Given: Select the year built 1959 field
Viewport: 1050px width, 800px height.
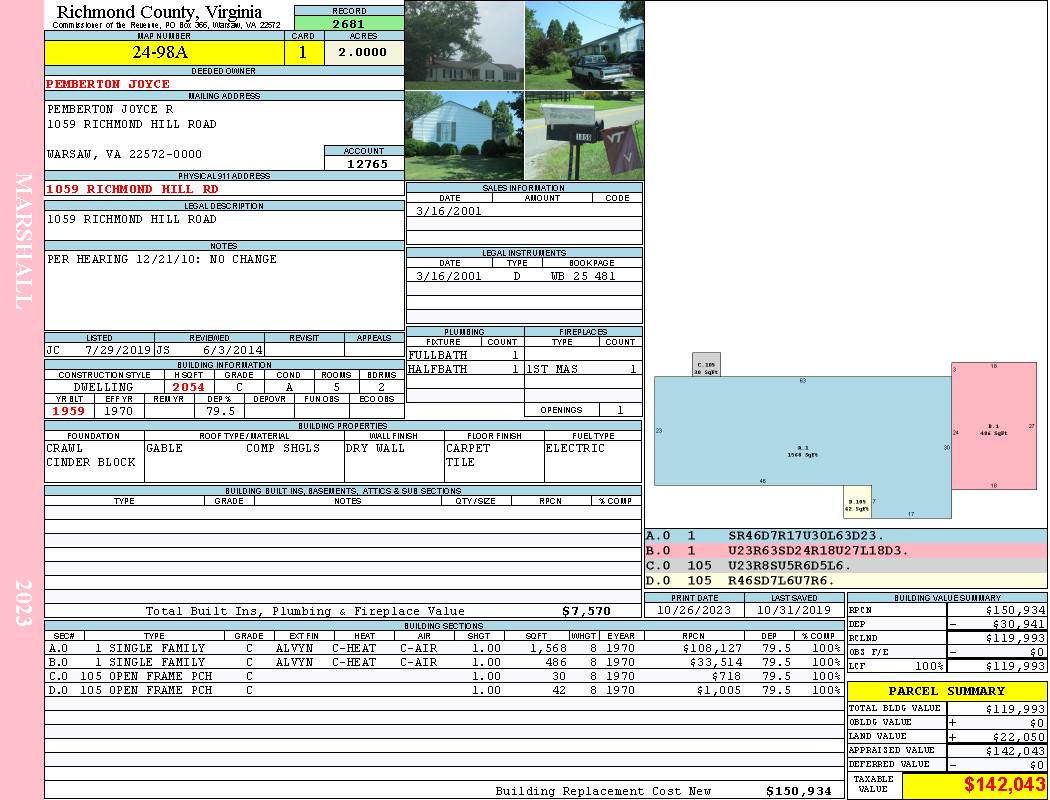Looking at the screenshot, I should point(68,411).
